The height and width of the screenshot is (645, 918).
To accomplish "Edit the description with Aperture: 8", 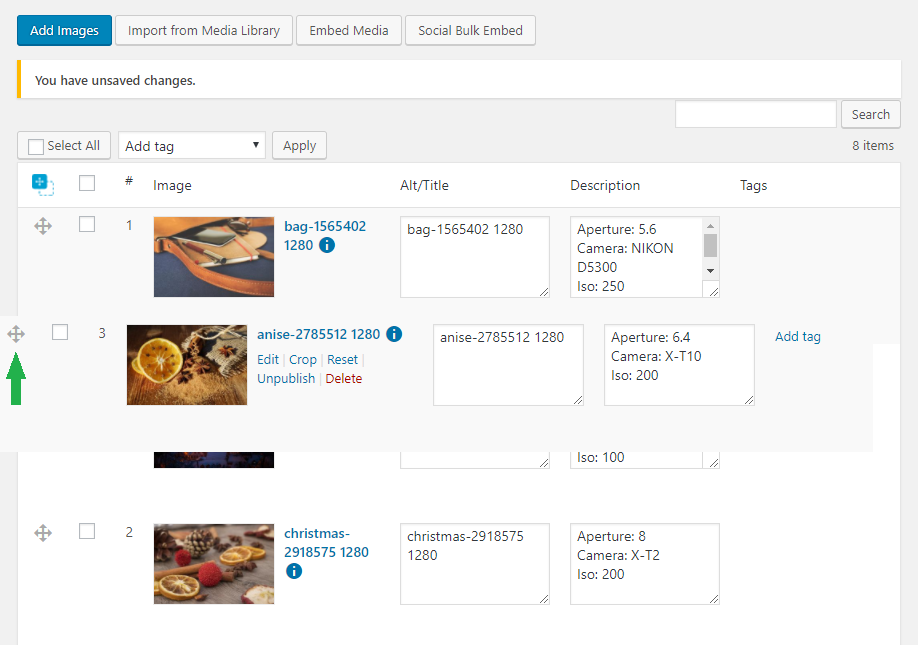I will (645, 564).
